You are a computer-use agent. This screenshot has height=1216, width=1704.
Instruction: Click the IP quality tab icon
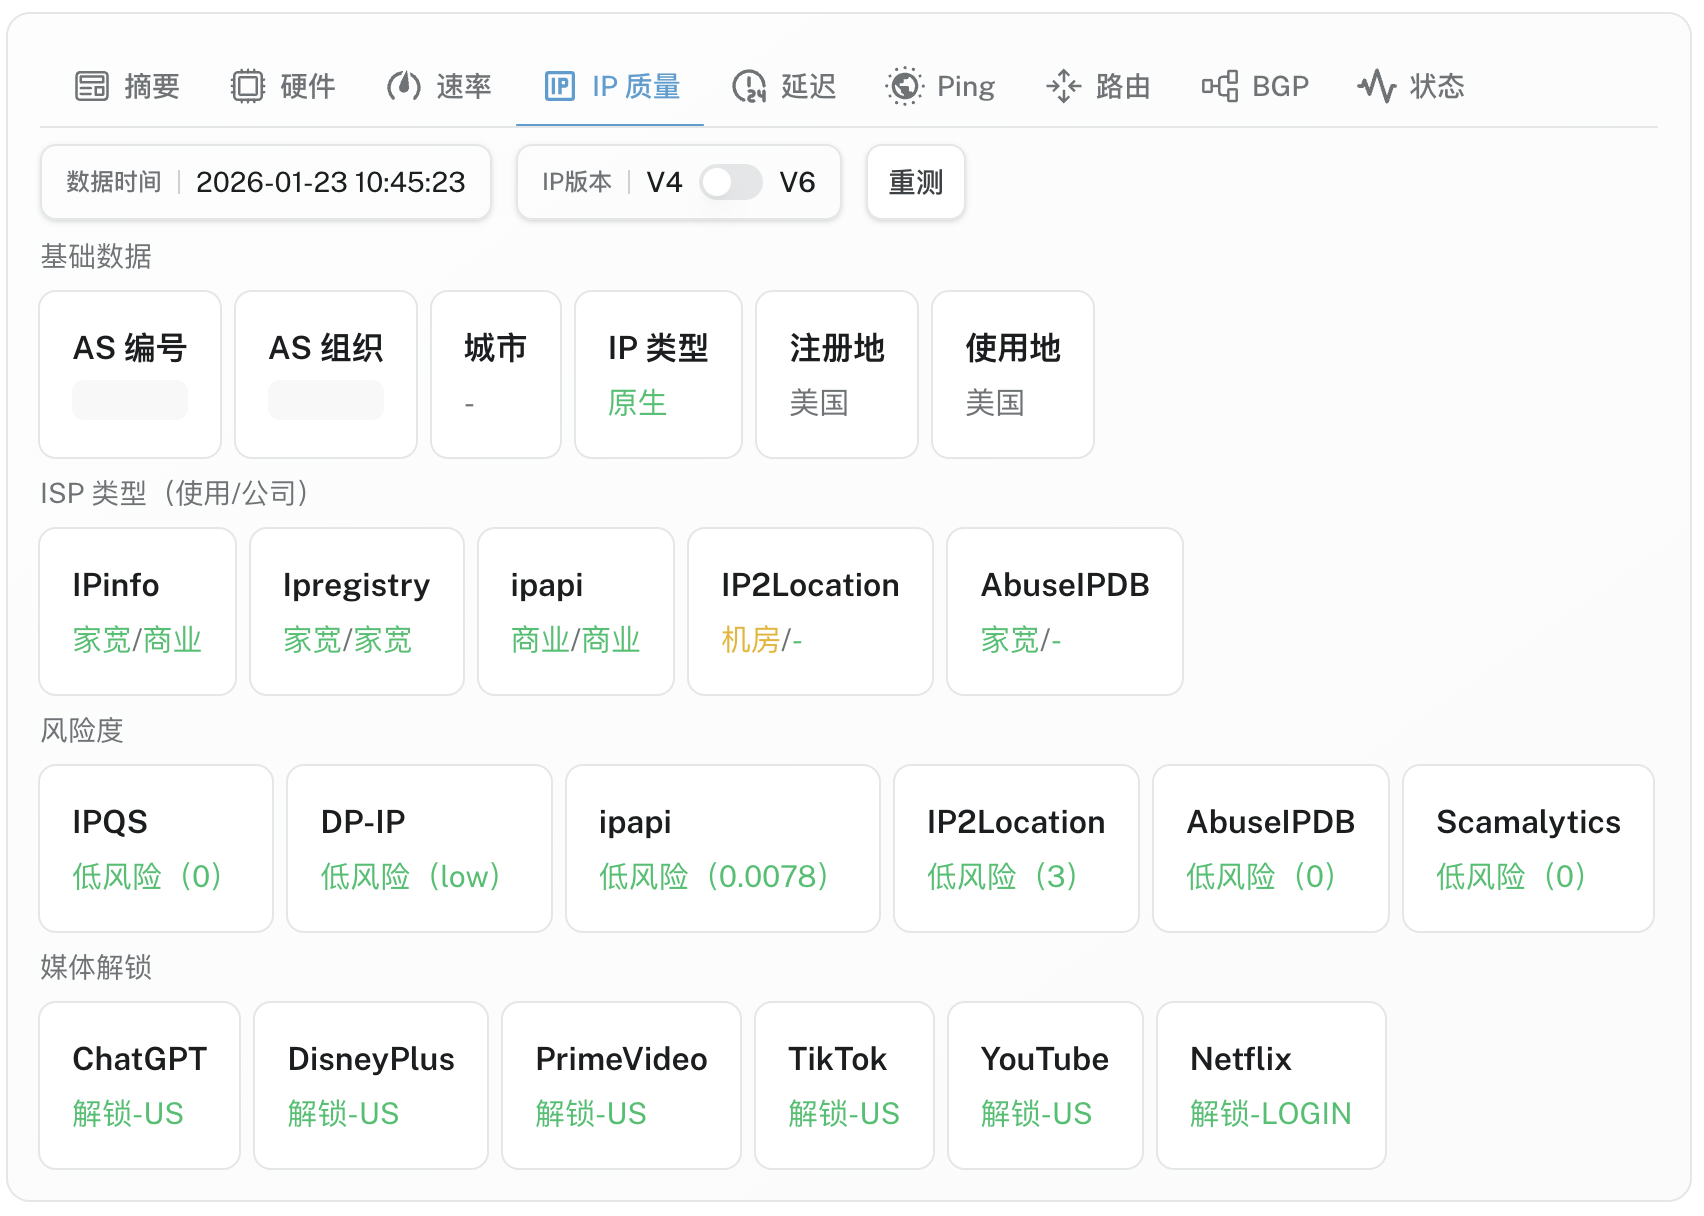point(560,86)
